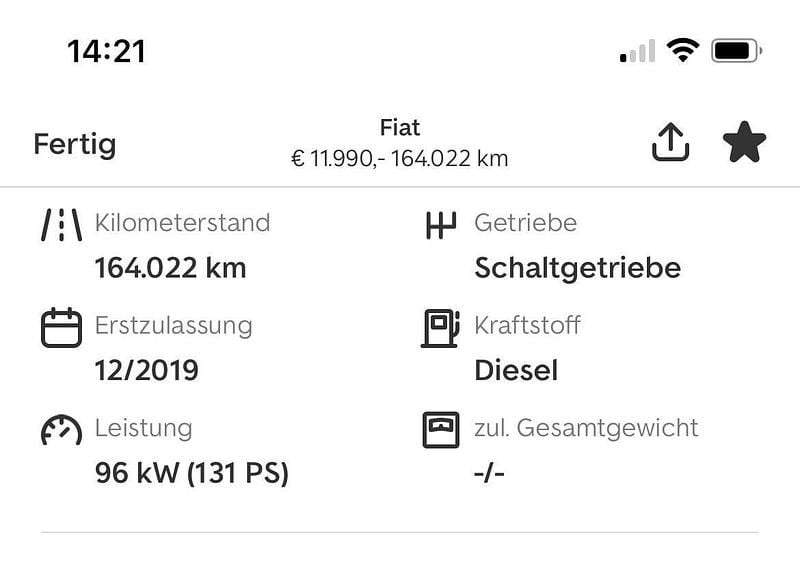The height and width of the screenshot is (577, 800).
Task: Click the Leistung speedometer icon
Action: click(61, 429)
